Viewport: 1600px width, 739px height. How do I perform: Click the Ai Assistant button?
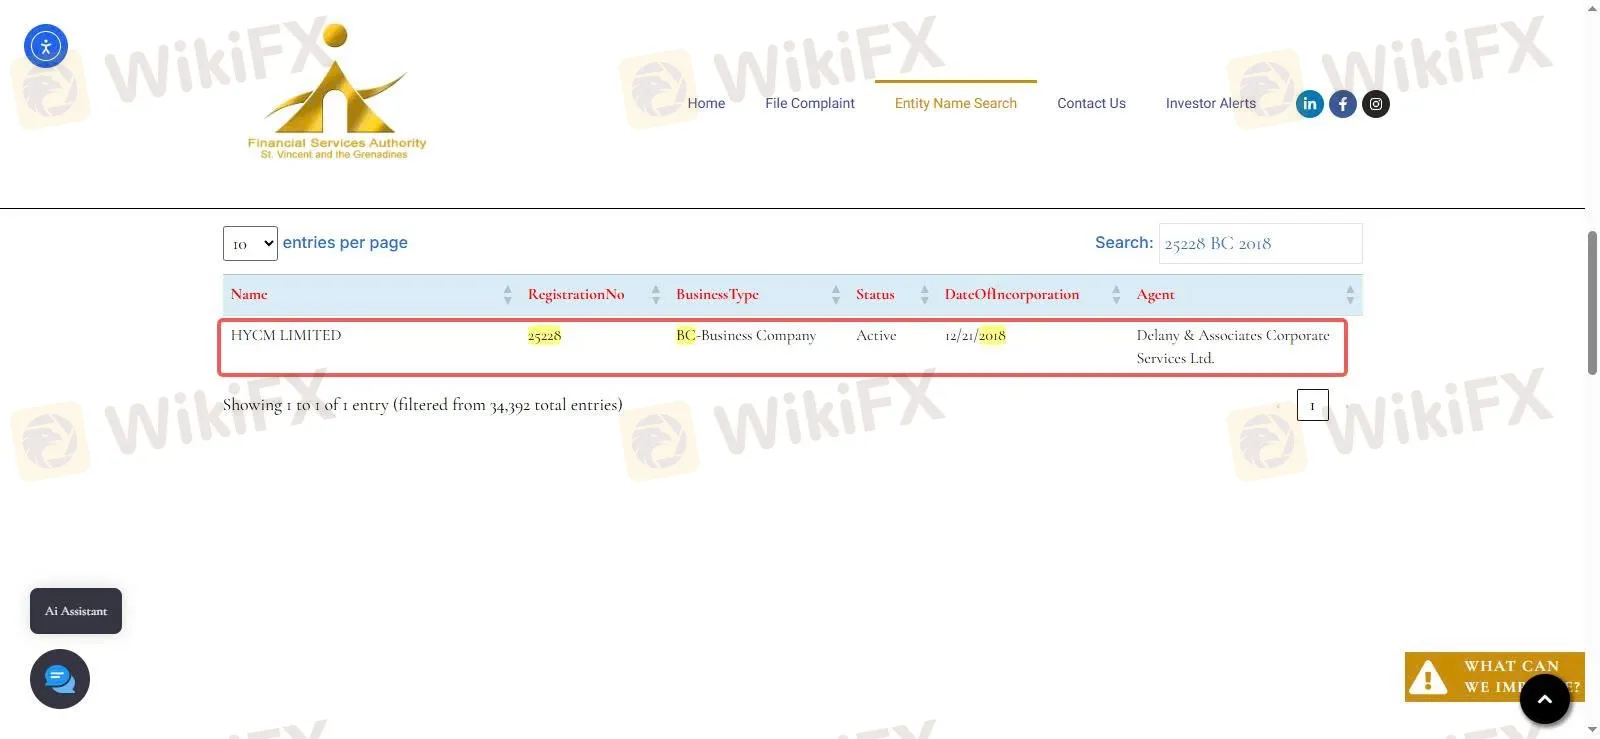[x=76, y=611]
